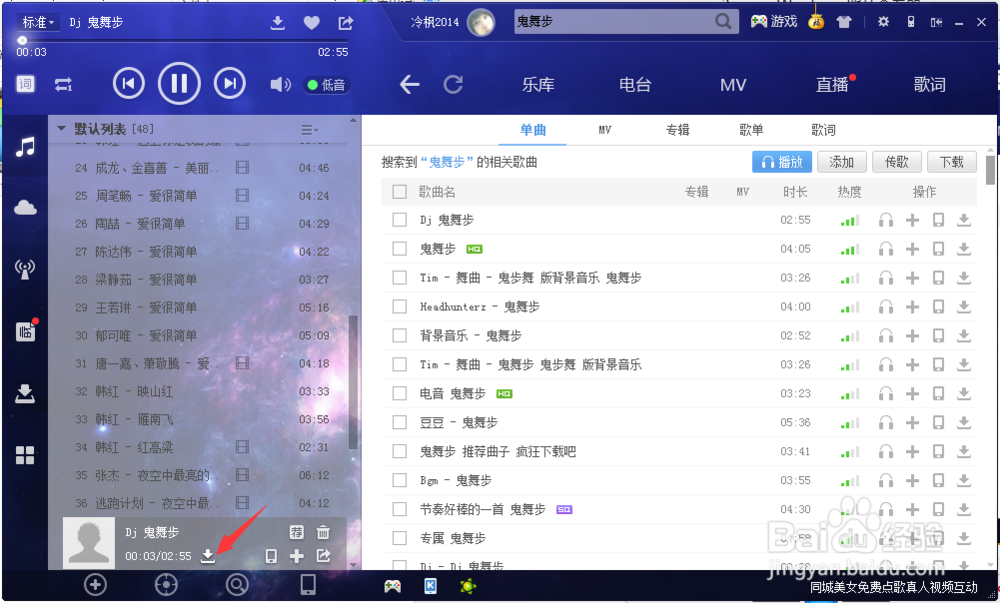The image size is (1000, 603).
Task: Open the playlist menu dropdown icon
Action: click(310, 129)
